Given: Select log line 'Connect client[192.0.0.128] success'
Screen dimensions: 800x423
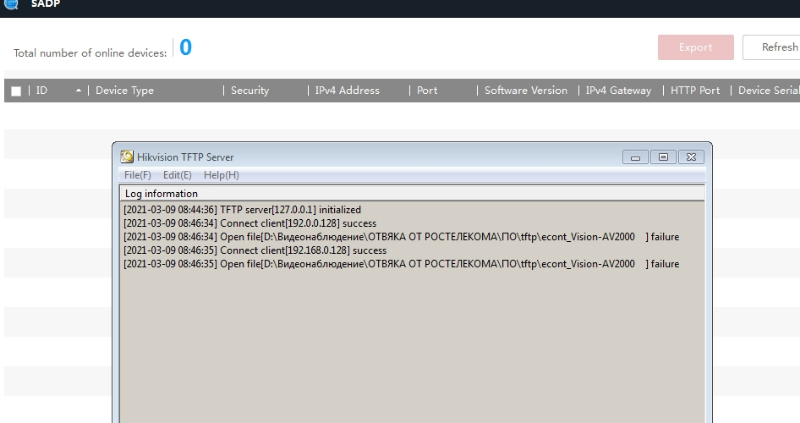Looking at the screenshot, I should [x=249, y=223].
